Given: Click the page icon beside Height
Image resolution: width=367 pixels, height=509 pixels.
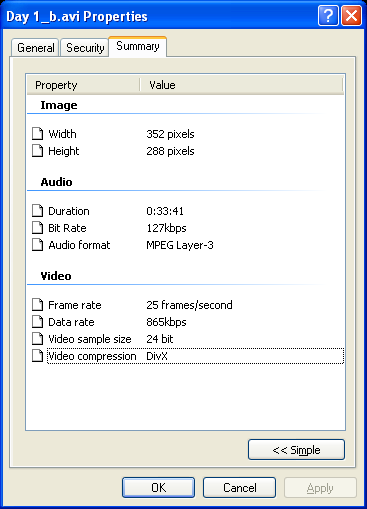Looking at the screenshot, I should tap(38, 151).
